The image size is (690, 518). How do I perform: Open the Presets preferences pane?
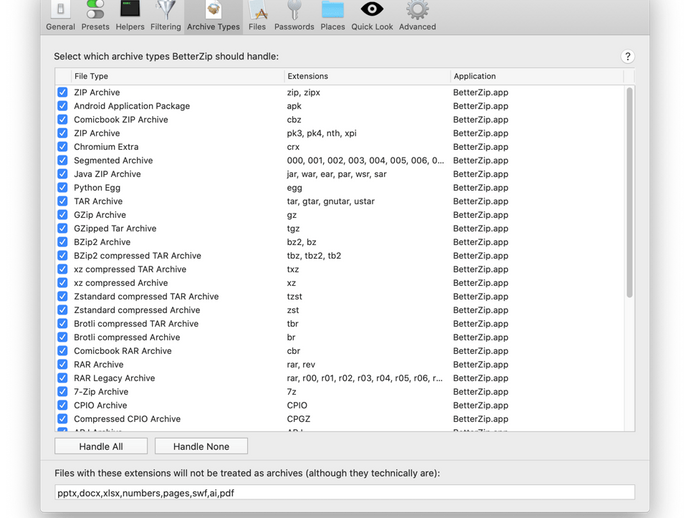[x=95, y=16]
